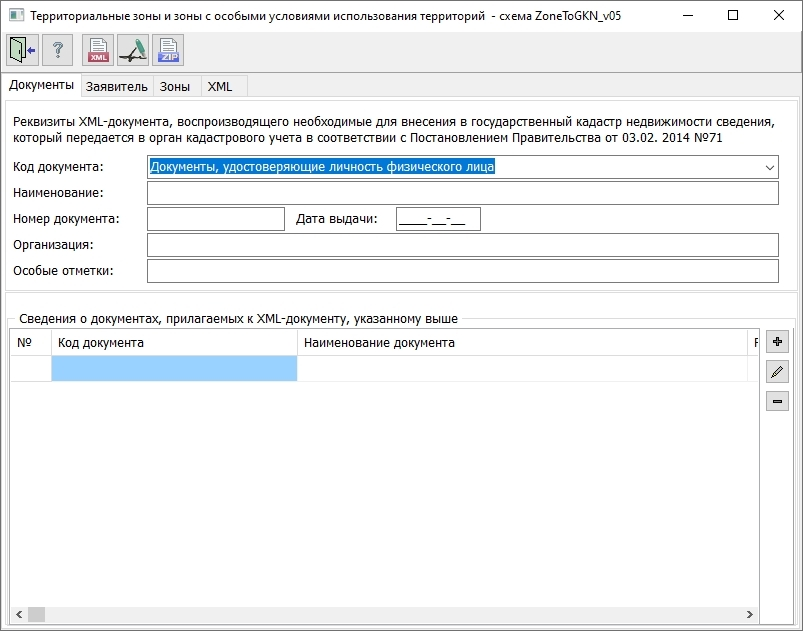Image resolution: width=803 pixels, height=631 pixels.
Task: Select the Документы tab
Action: [42, 86]
